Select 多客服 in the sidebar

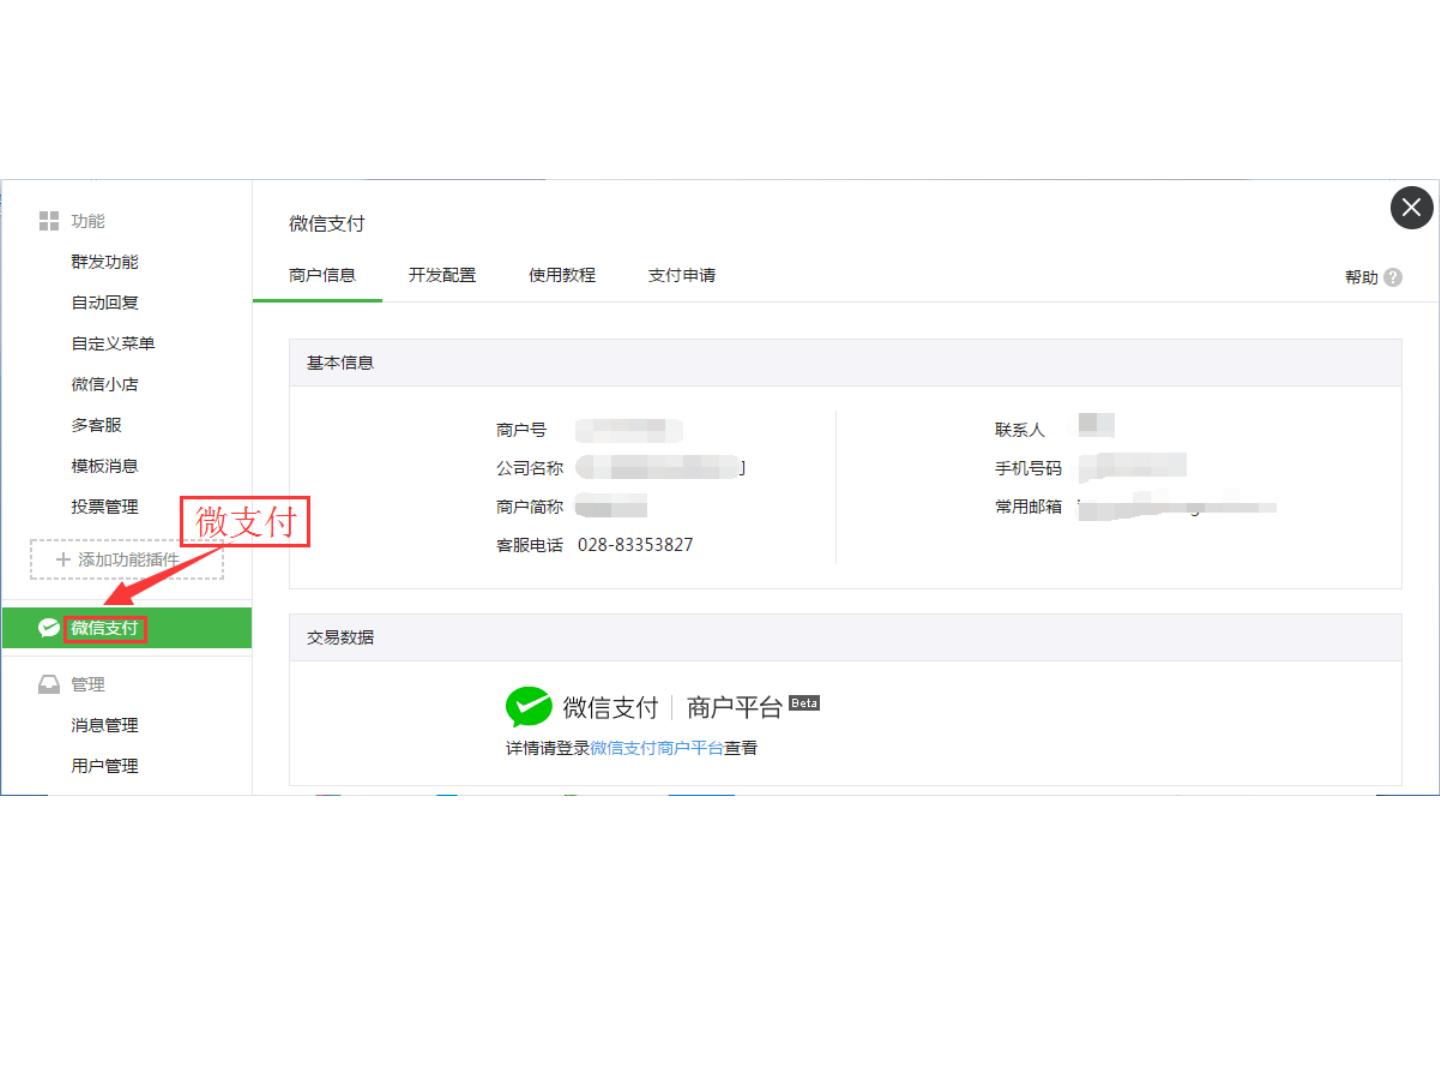(x=97, y=425)
